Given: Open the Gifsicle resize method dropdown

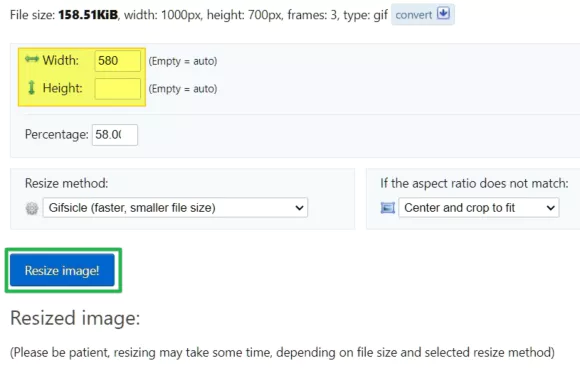Looking at the screenshot, I should click(175, 208).
